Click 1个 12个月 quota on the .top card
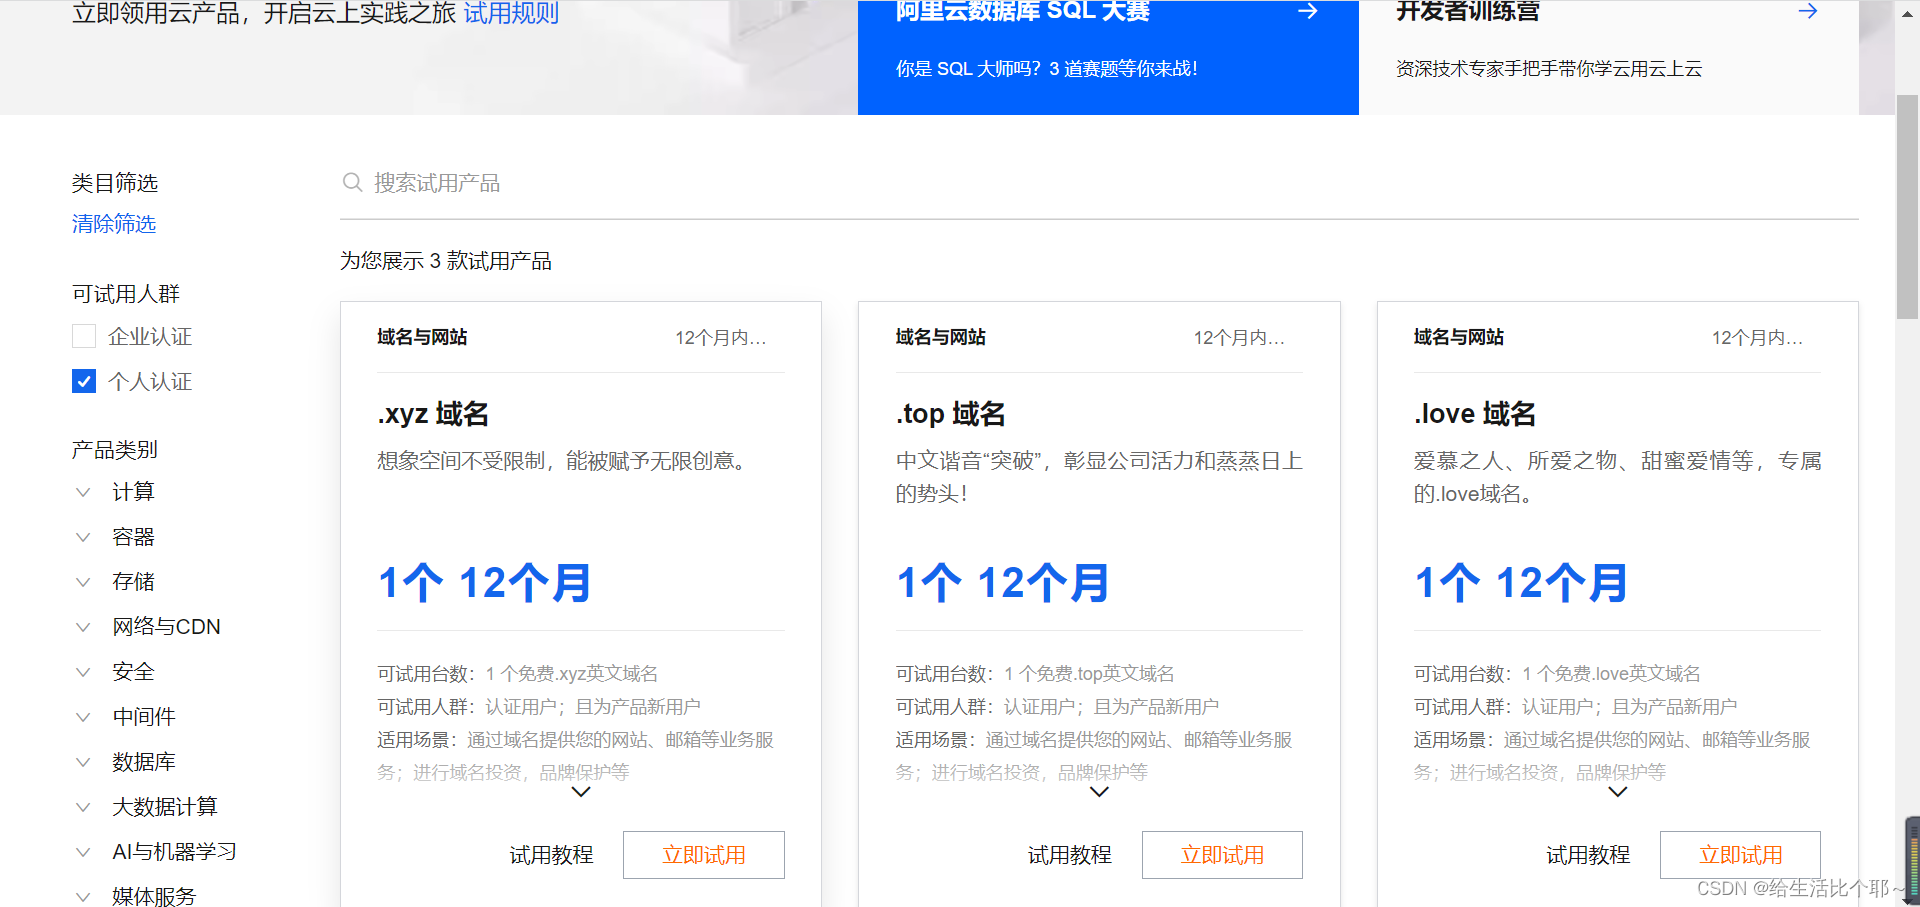1920x907 pixels. [x=1002, y=583]
